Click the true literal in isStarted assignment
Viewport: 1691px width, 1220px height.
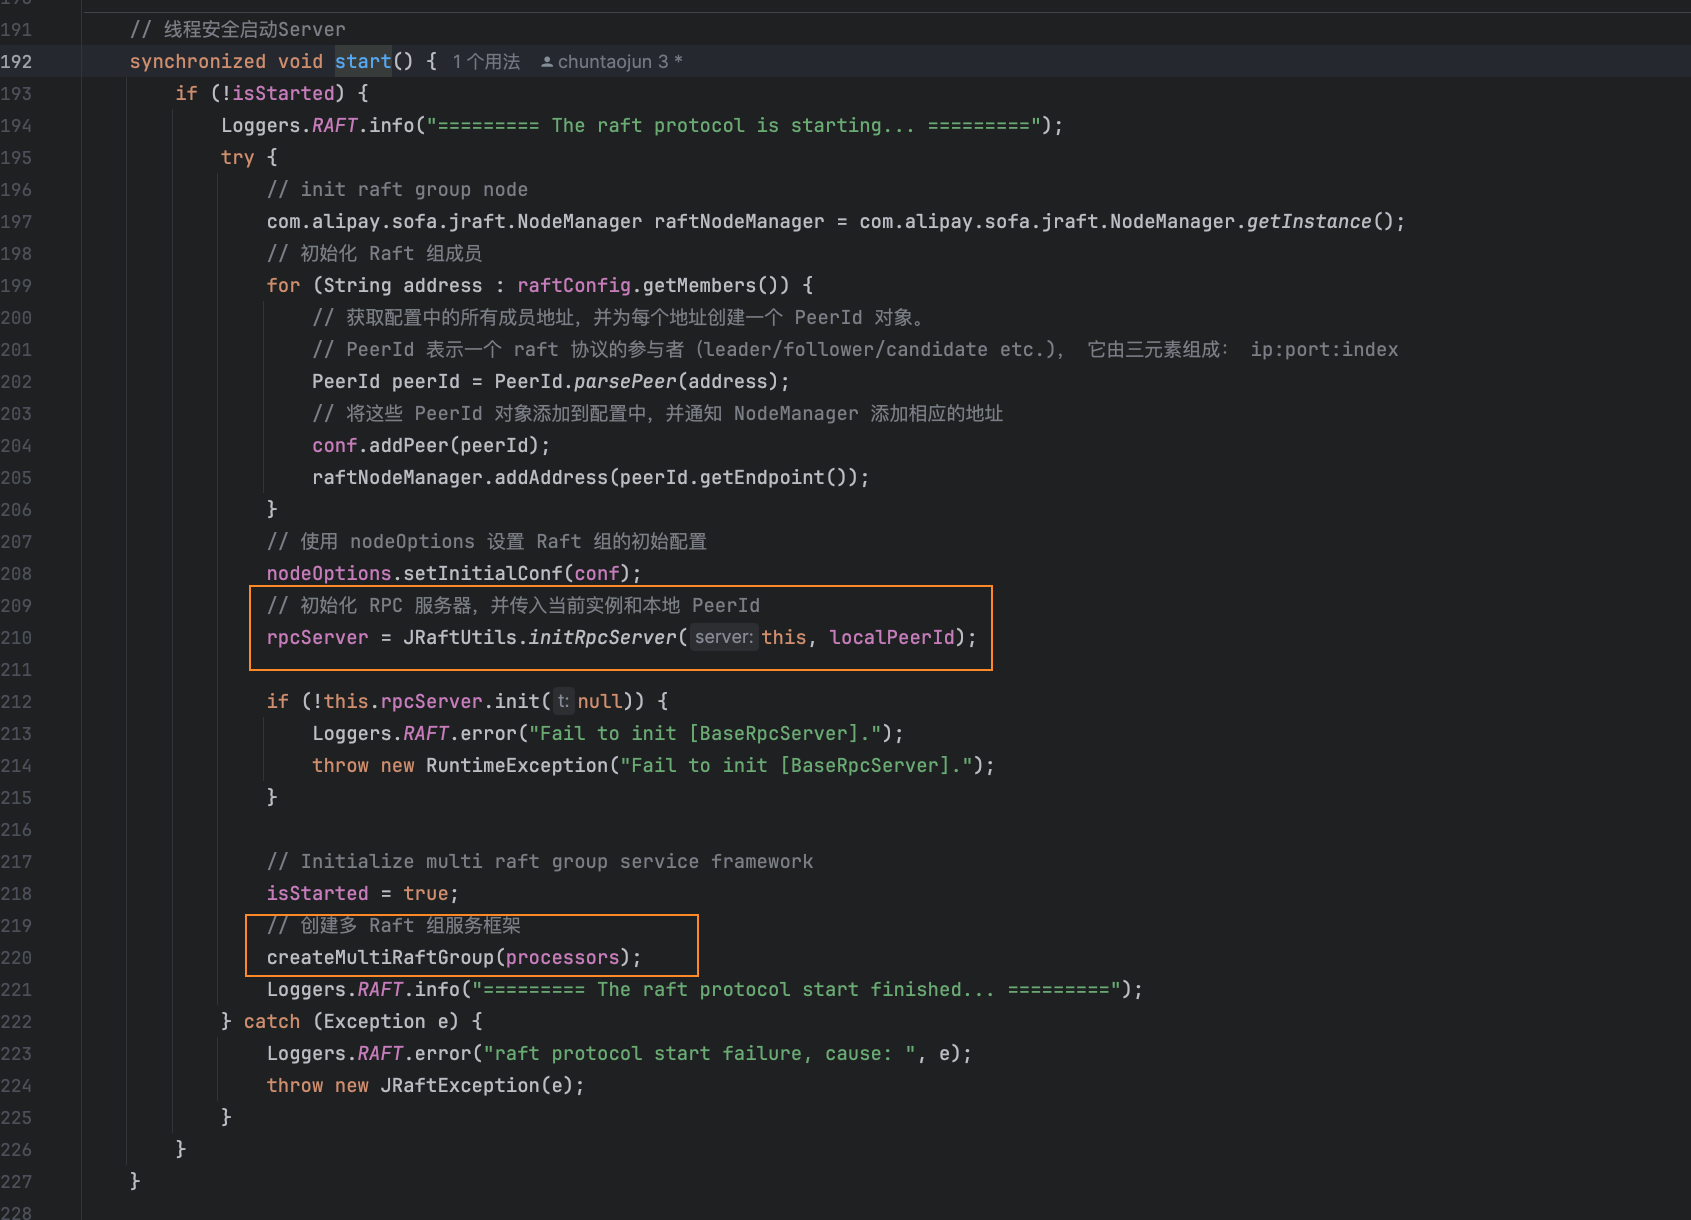(x=426, y=894)
